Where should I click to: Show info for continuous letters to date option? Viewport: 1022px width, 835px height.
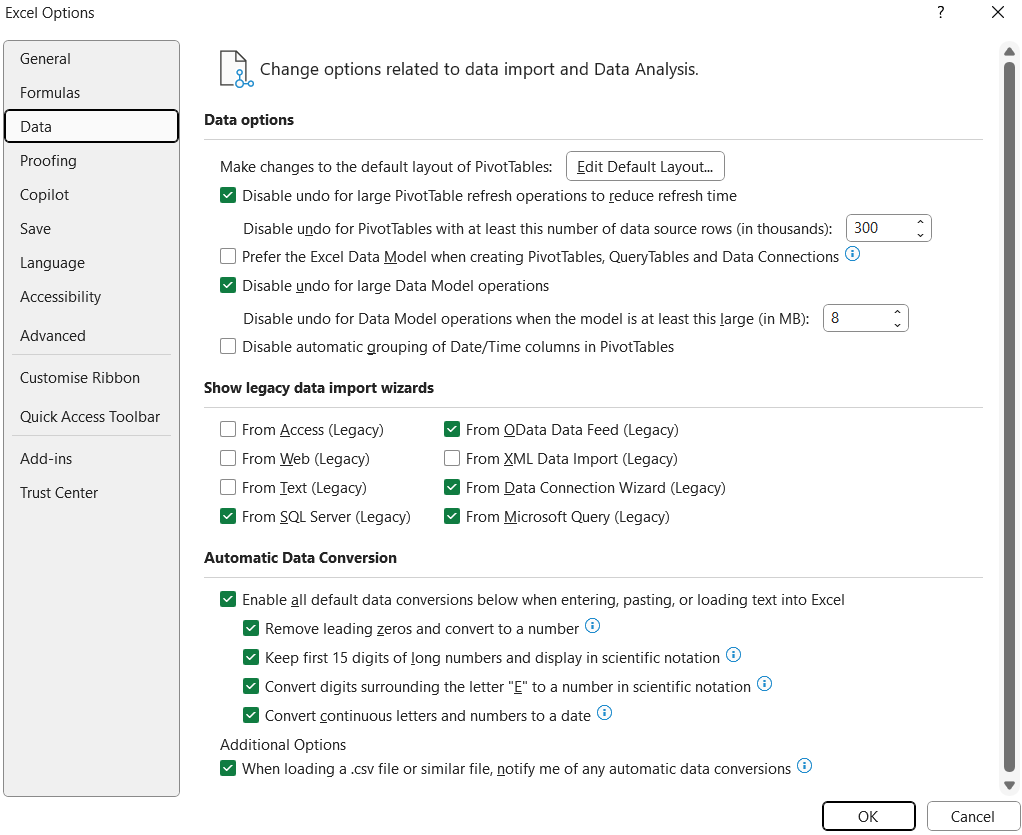(605, 712)
